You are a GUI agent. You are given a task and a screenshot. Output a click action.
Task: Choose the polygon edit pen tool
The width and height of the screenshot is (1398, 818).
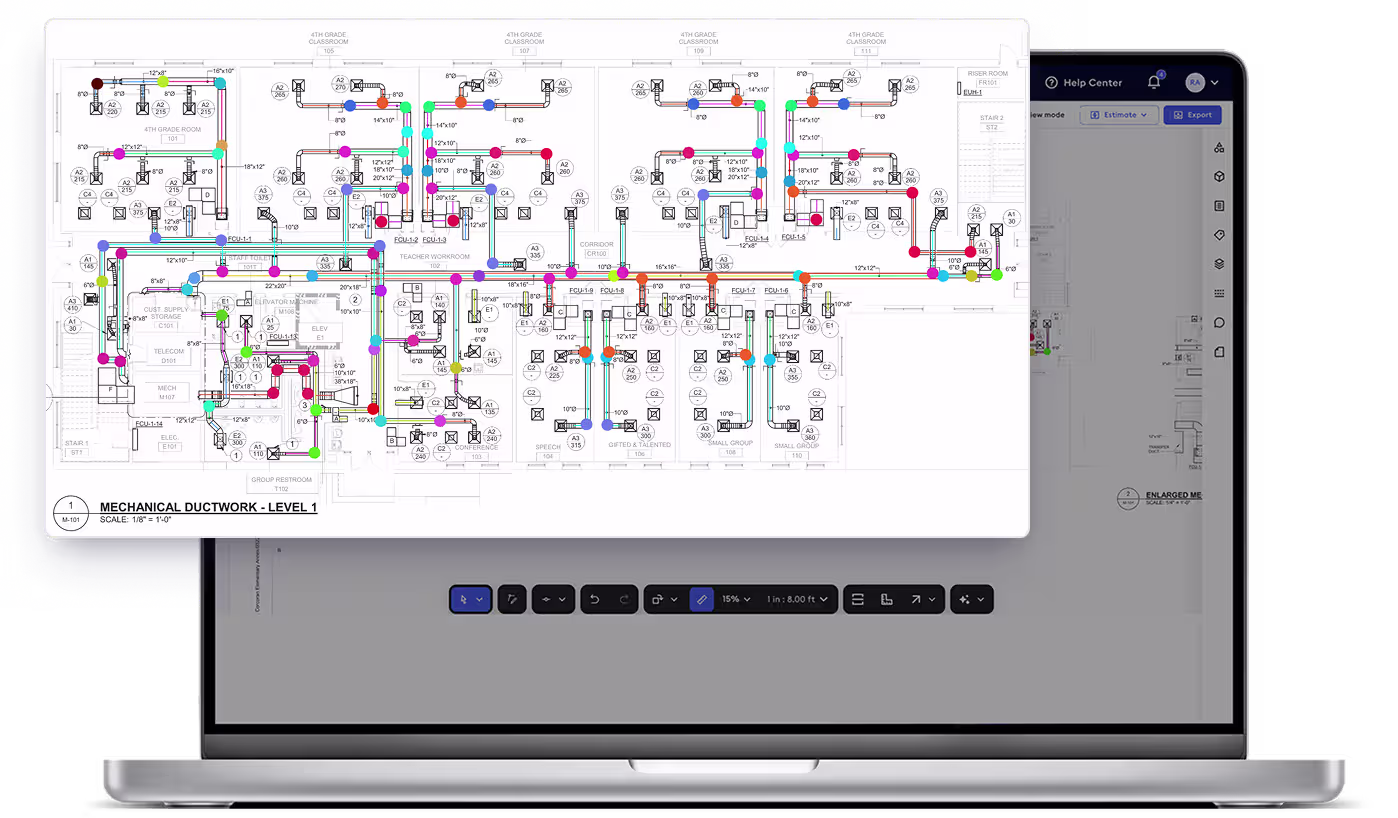pos(512,599)
